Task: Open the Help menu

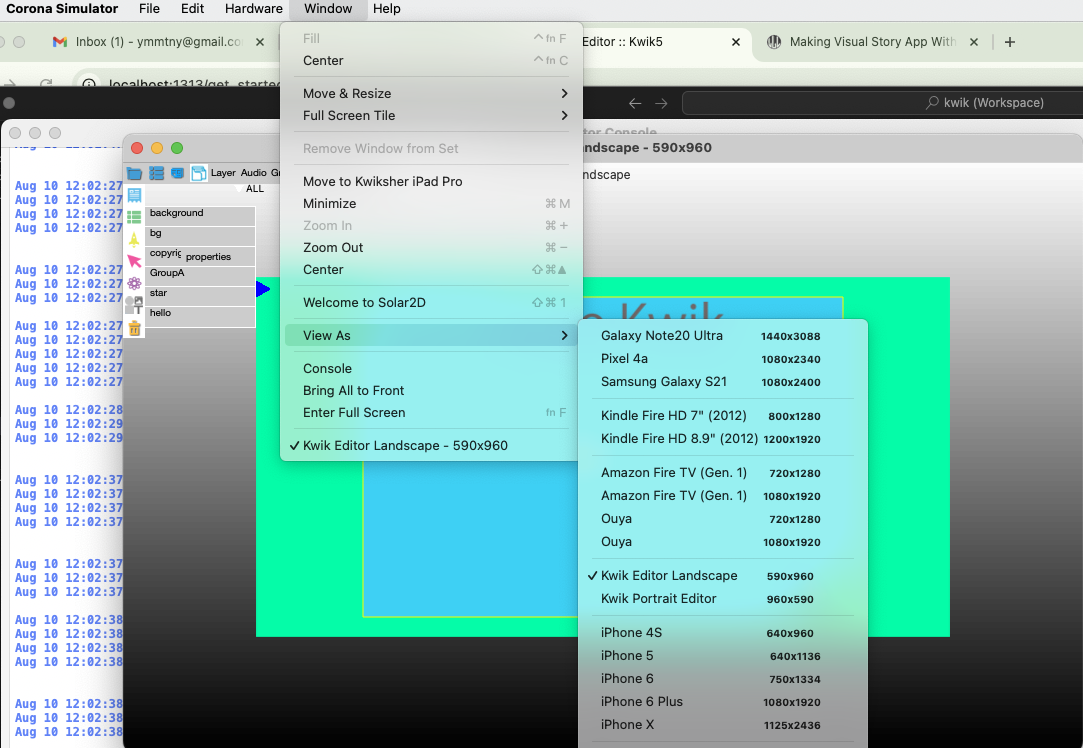Action: point(387,9)
